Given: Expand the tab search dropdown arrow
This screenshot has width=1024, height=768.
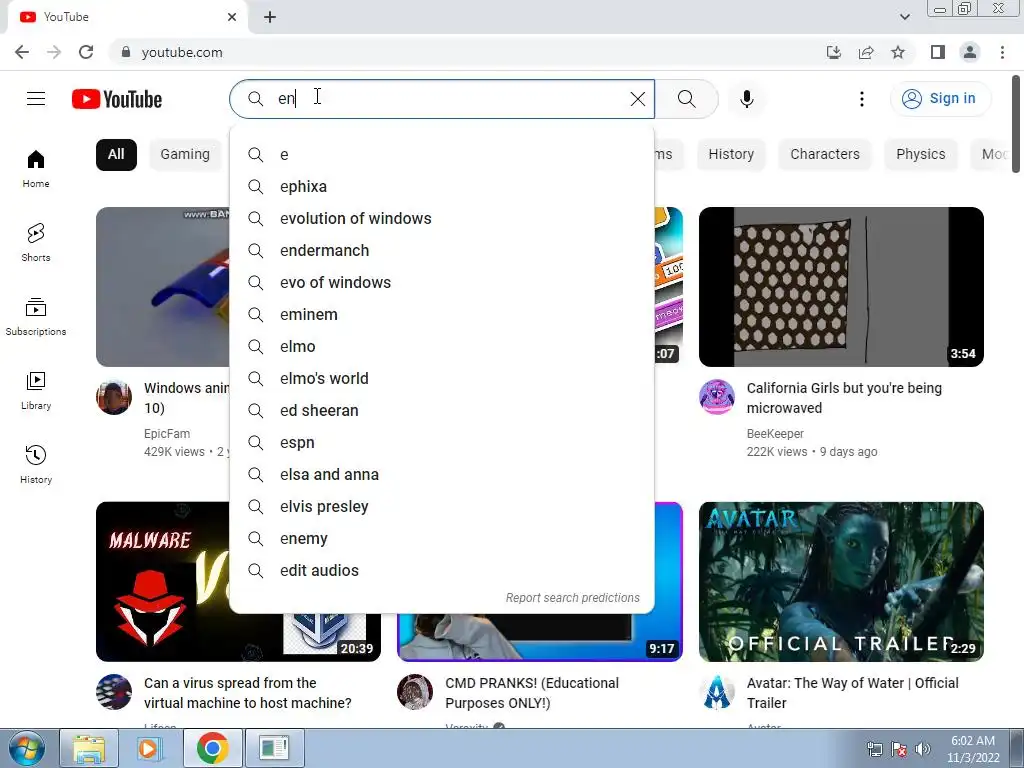Looking at the screenshot, I should point(904,17).
